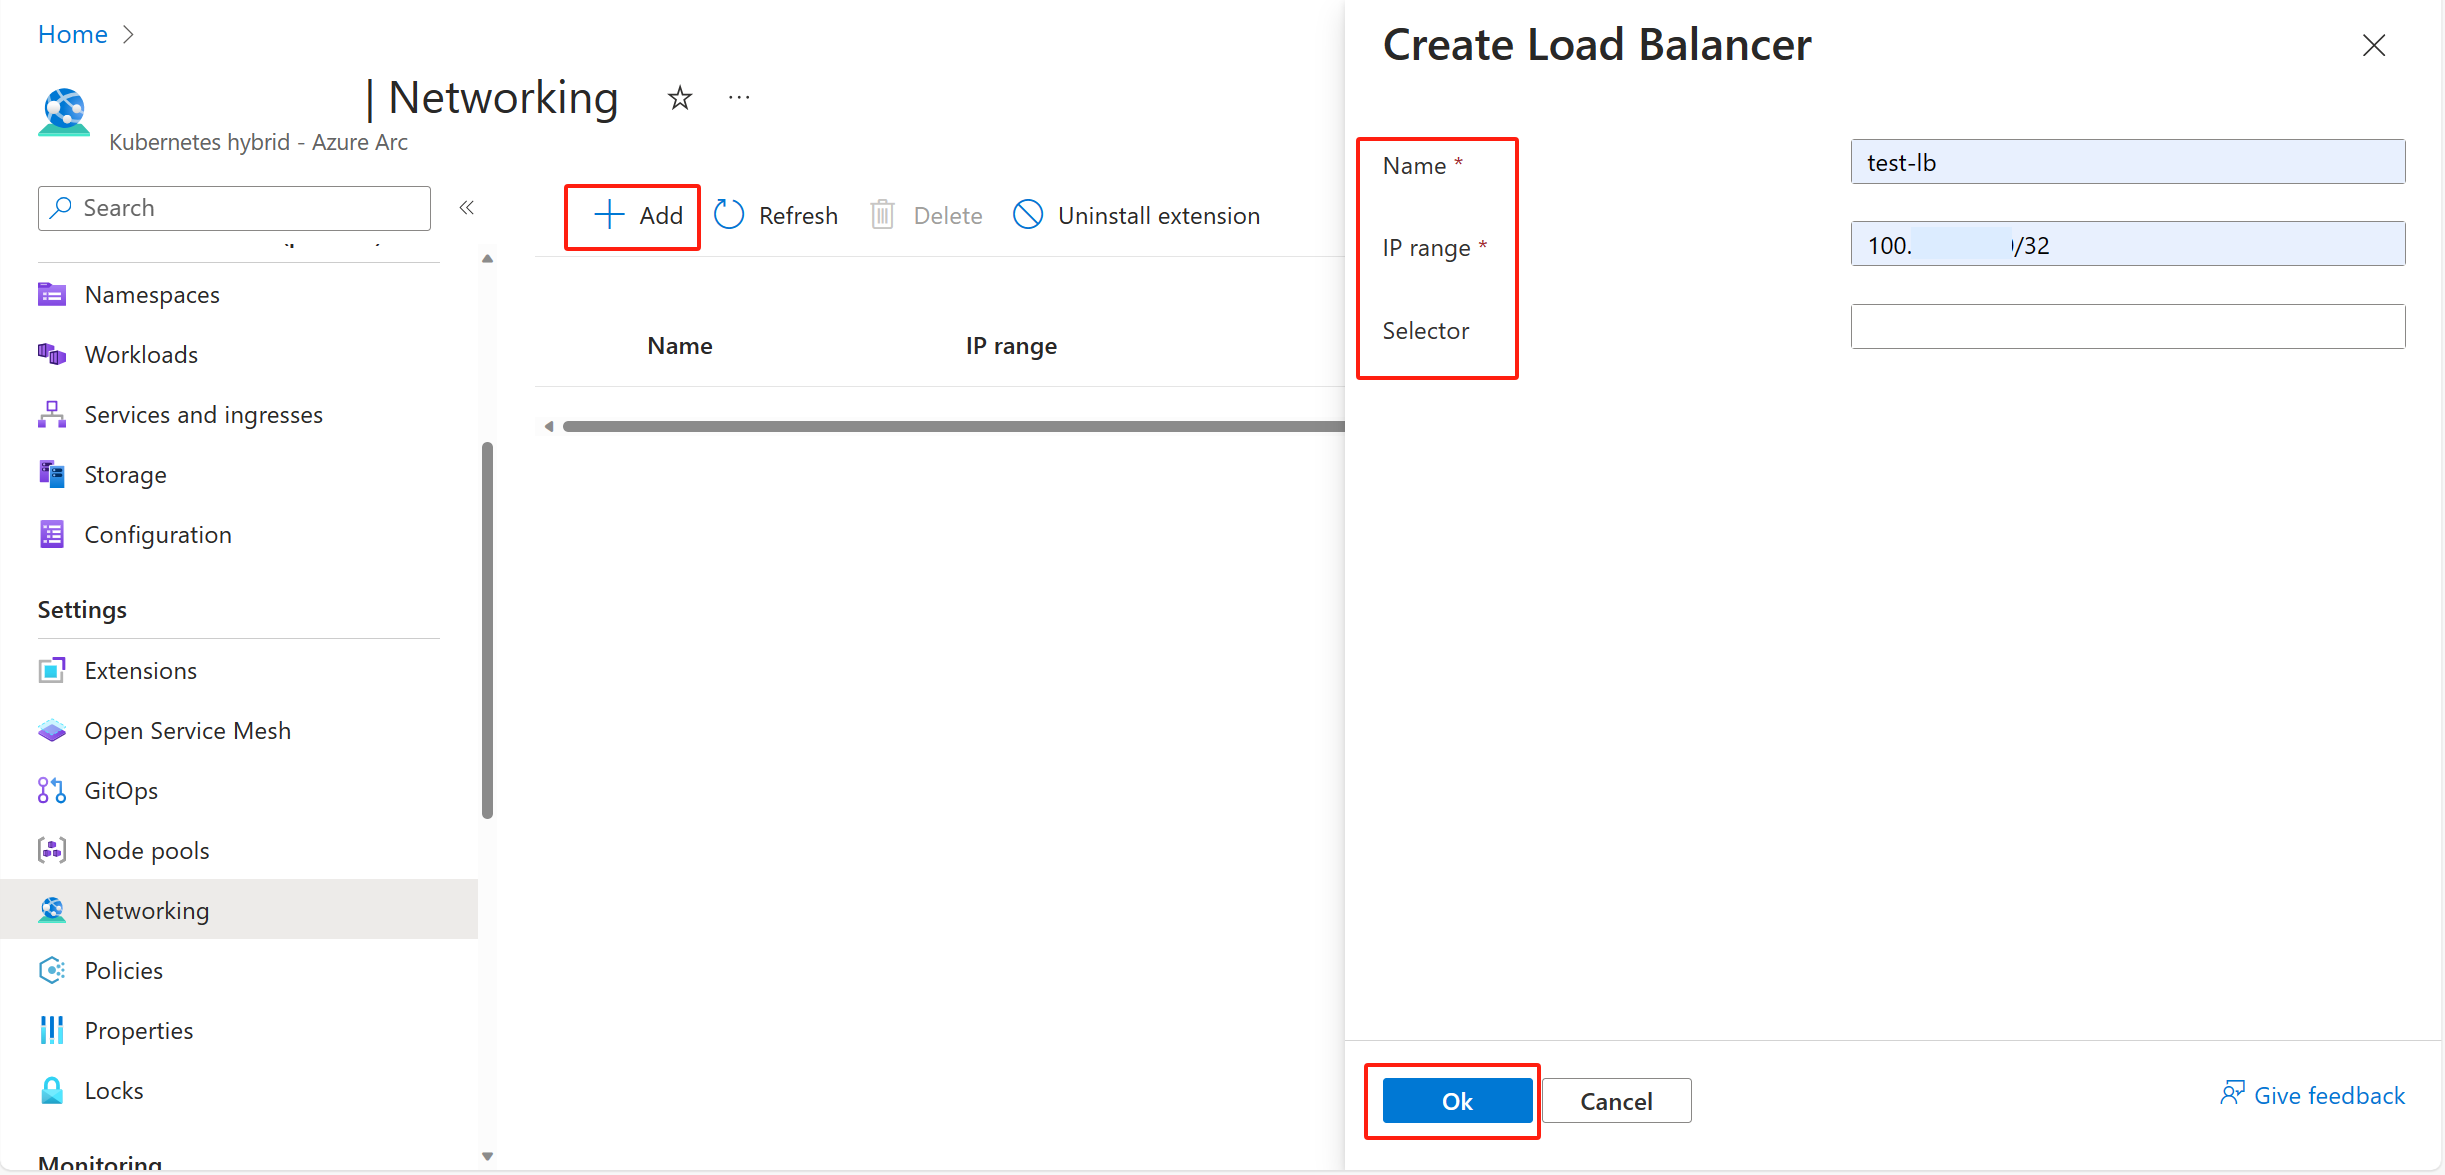Open GitOps settings

point(121,790)
